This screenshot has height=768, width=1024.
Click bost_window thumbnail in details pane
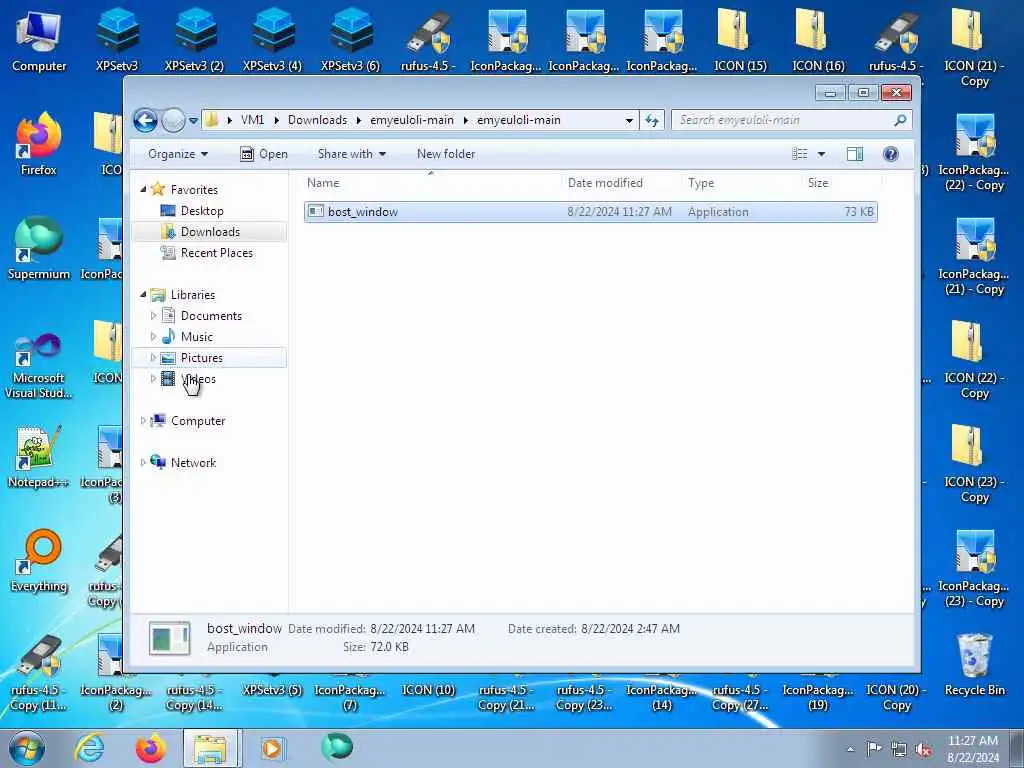(169, 638)
